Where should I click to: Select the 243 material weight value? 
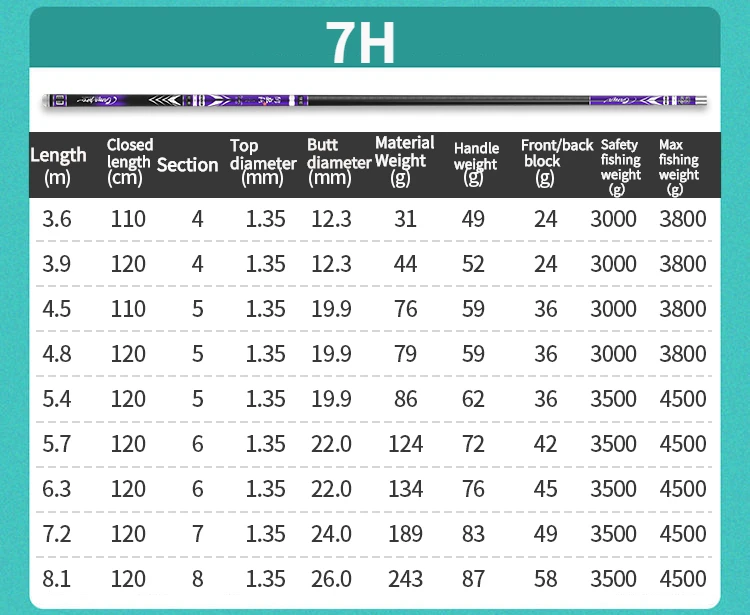(405, 579)
